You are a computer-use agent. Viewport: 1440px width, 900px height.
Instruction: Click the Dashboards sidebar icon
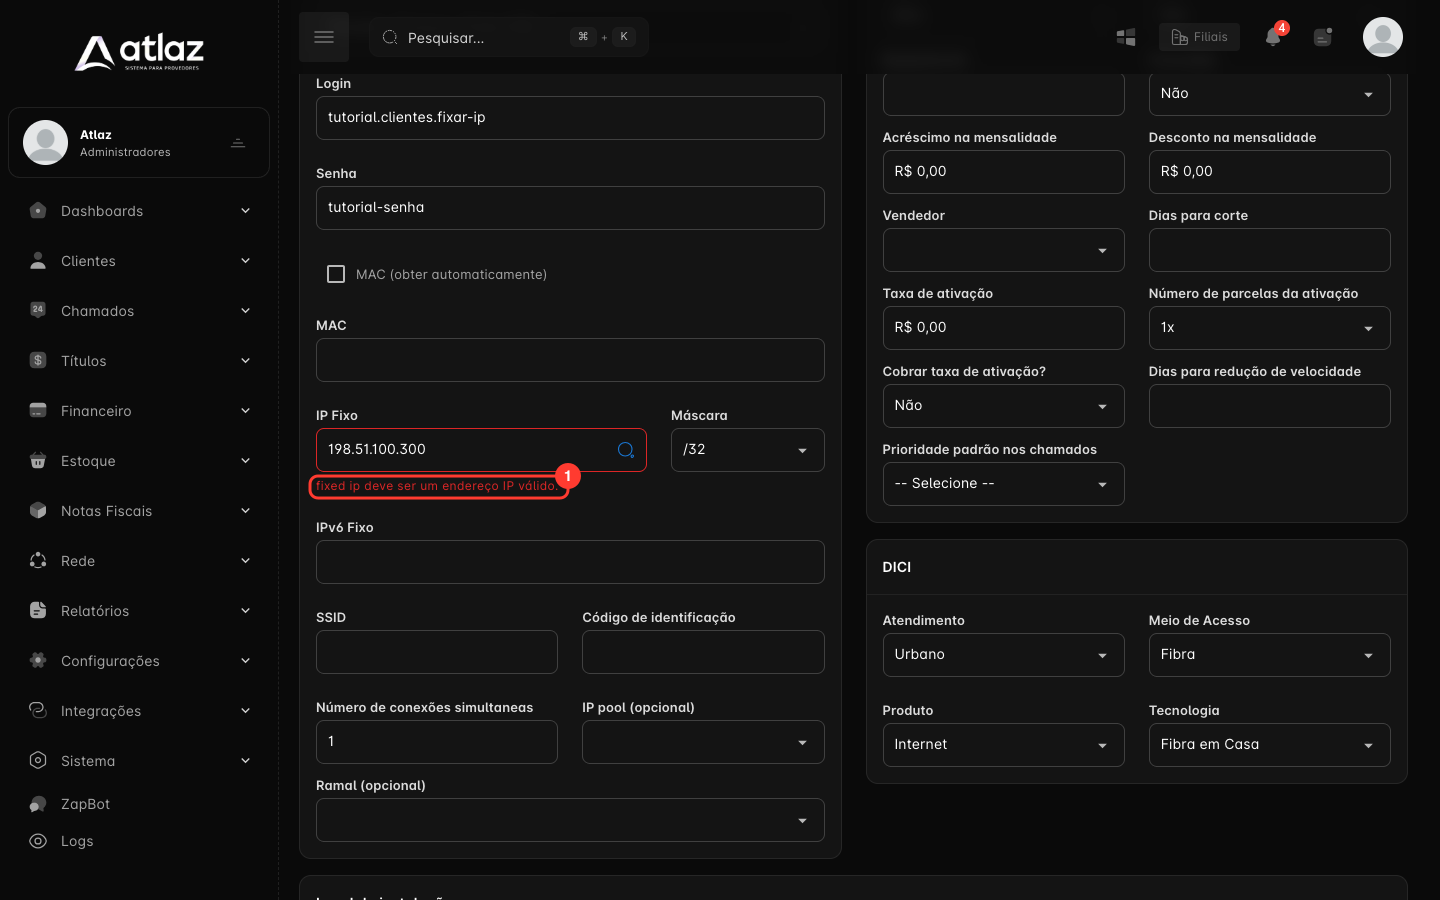(x=38, y=211)
